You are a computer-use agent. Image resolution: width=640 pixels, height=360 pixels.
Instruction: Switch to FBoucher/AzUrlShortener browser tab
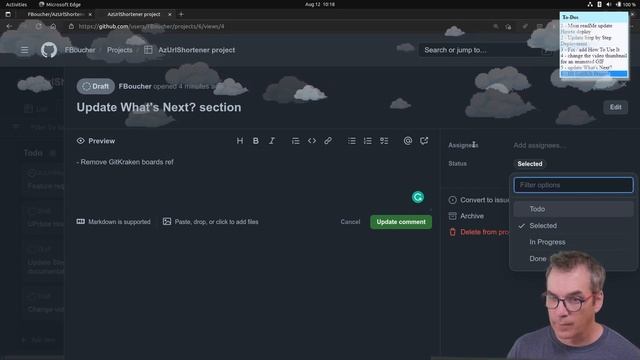[x=55, y=14]
